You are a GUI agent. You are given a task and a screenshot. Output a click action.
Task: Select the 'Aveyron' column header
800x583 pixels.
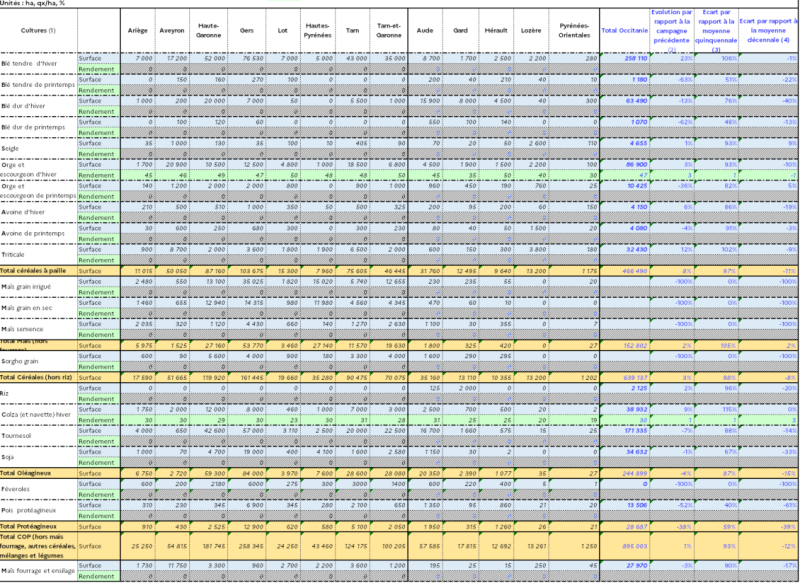172,31
